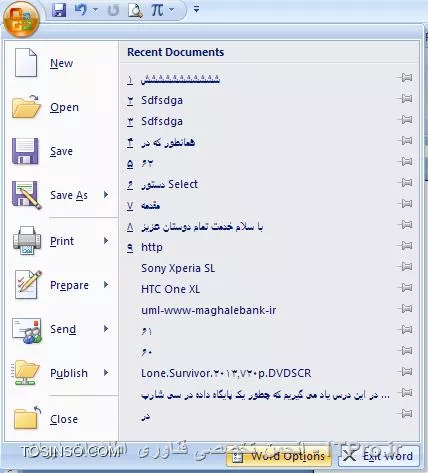428x473 pixels.
Task: Pin recent document 3 Sdfsdga
Action: point(406,120)
